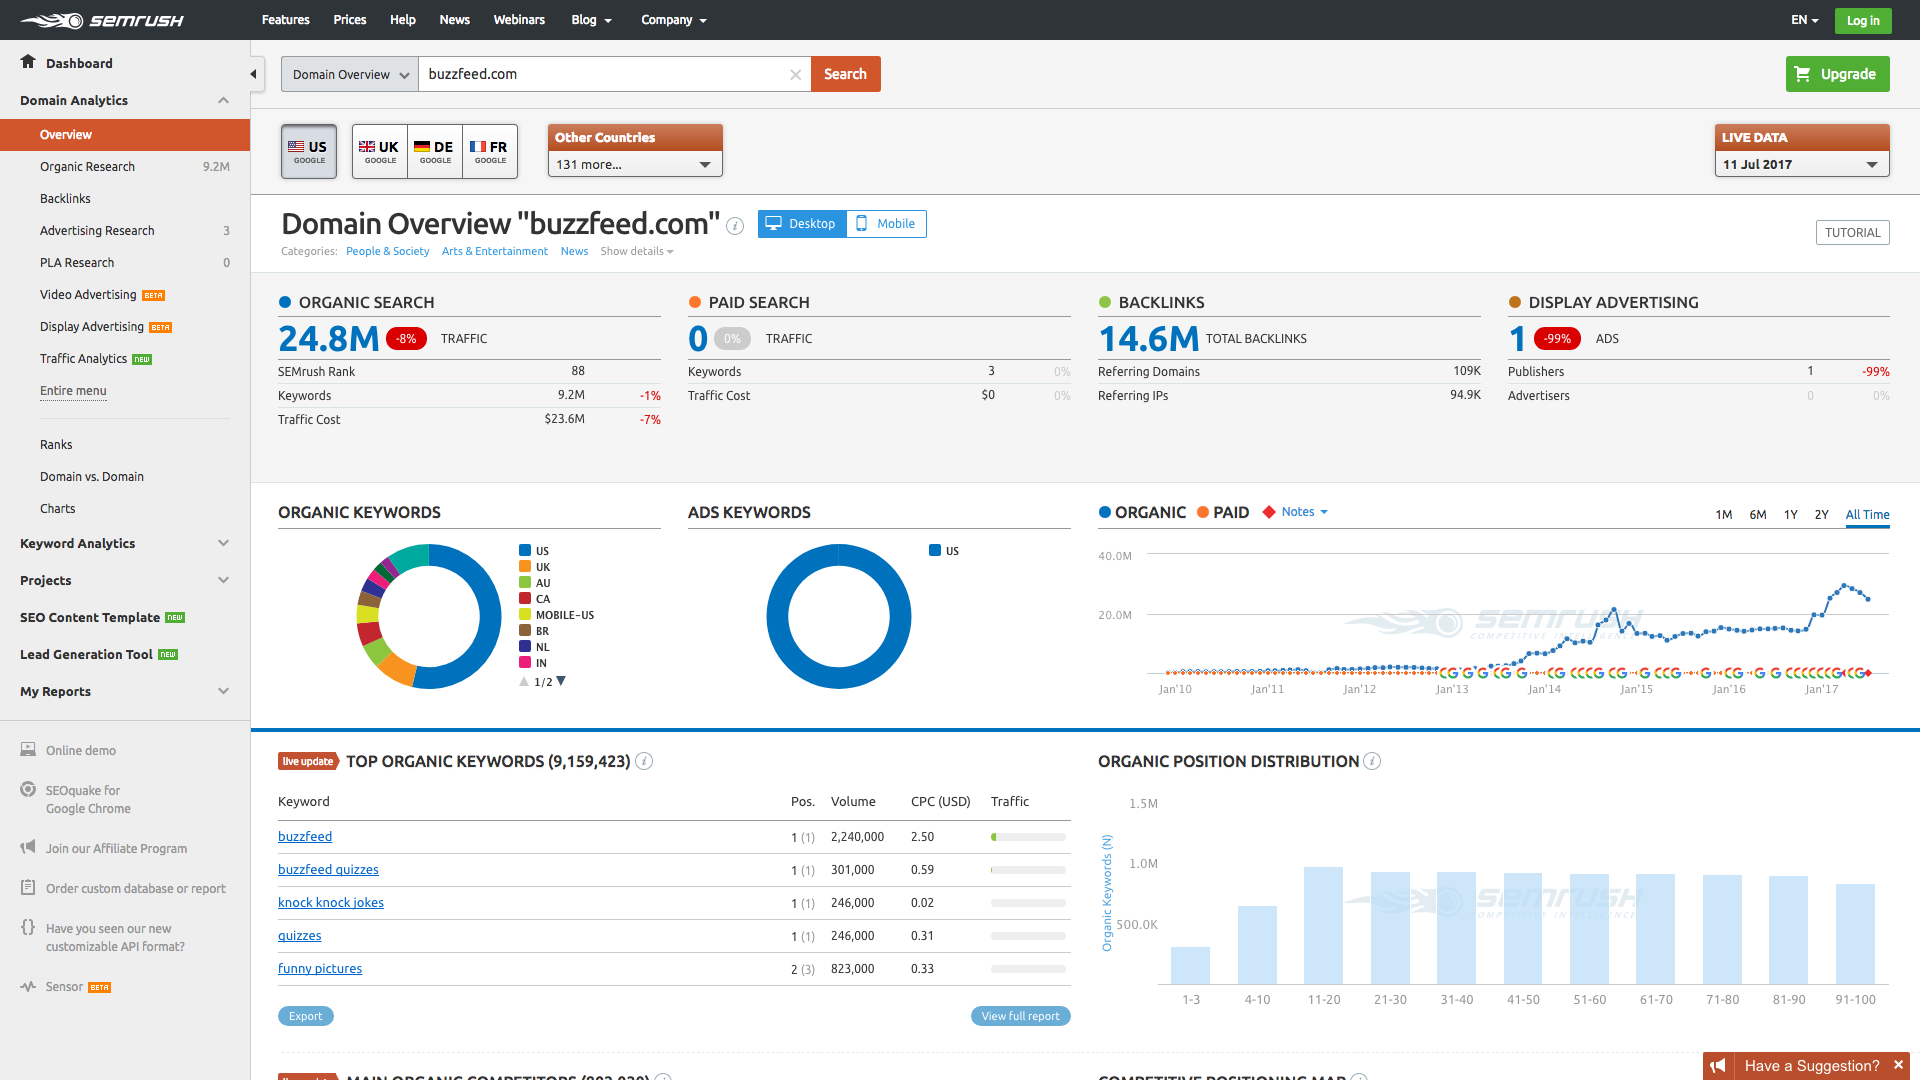Screen dimensions: 1920x1080
Task: Collapse the Domain Analytics section
Action: (224, 100)
